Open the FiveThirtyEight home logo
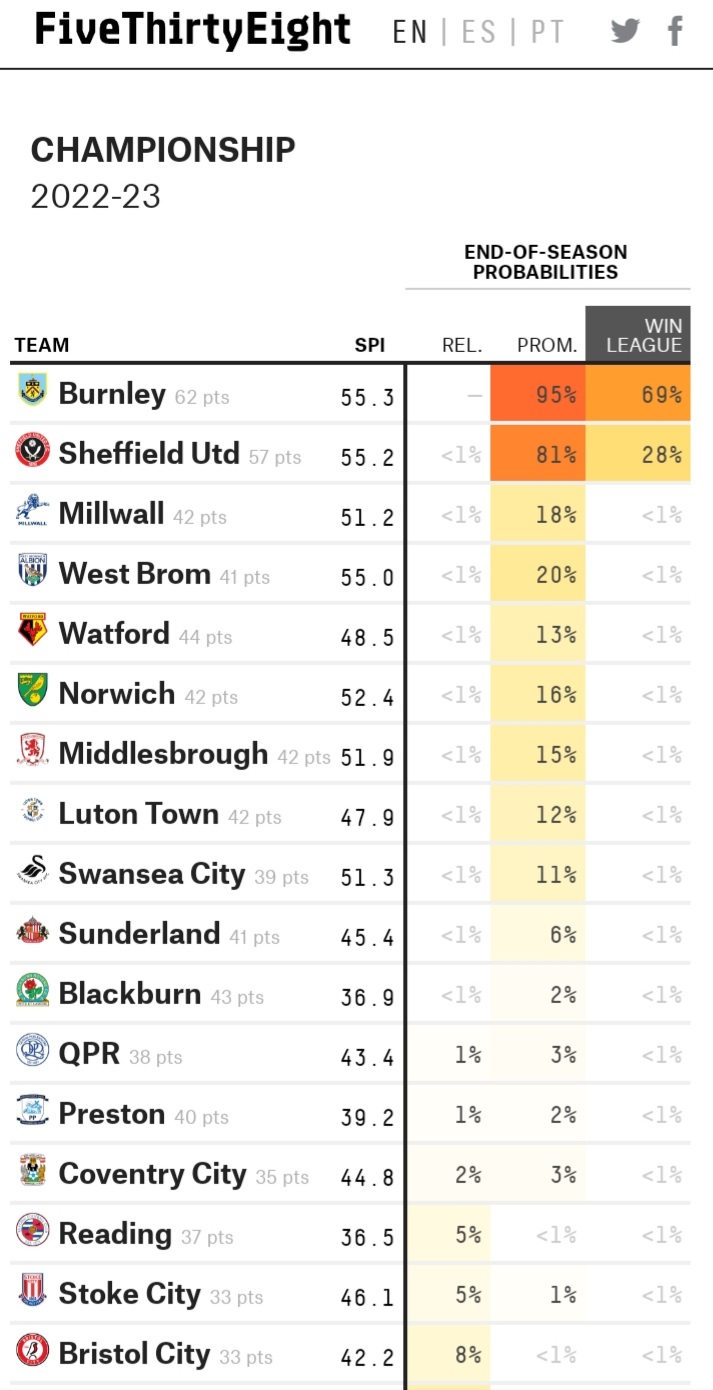The image size is (713, 1390). click(193, 31)
